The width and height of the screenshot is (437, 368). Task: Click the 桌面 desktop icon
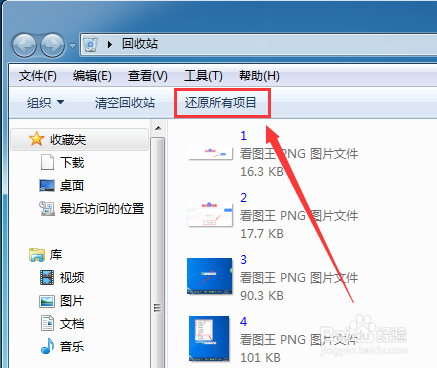pos(47,185)
